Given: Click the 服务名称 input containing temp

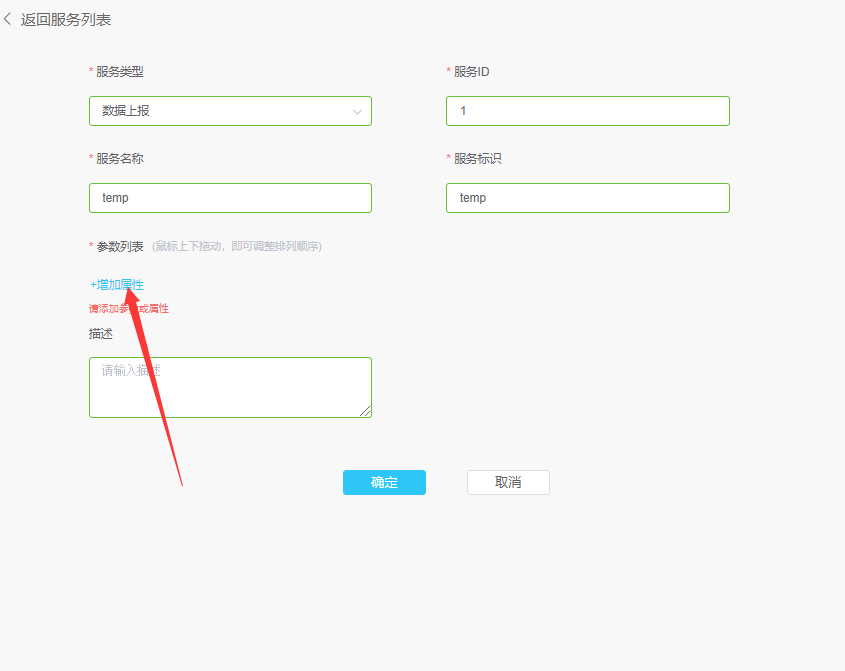Looking at the screenshot, I should [x=230, y=198].
